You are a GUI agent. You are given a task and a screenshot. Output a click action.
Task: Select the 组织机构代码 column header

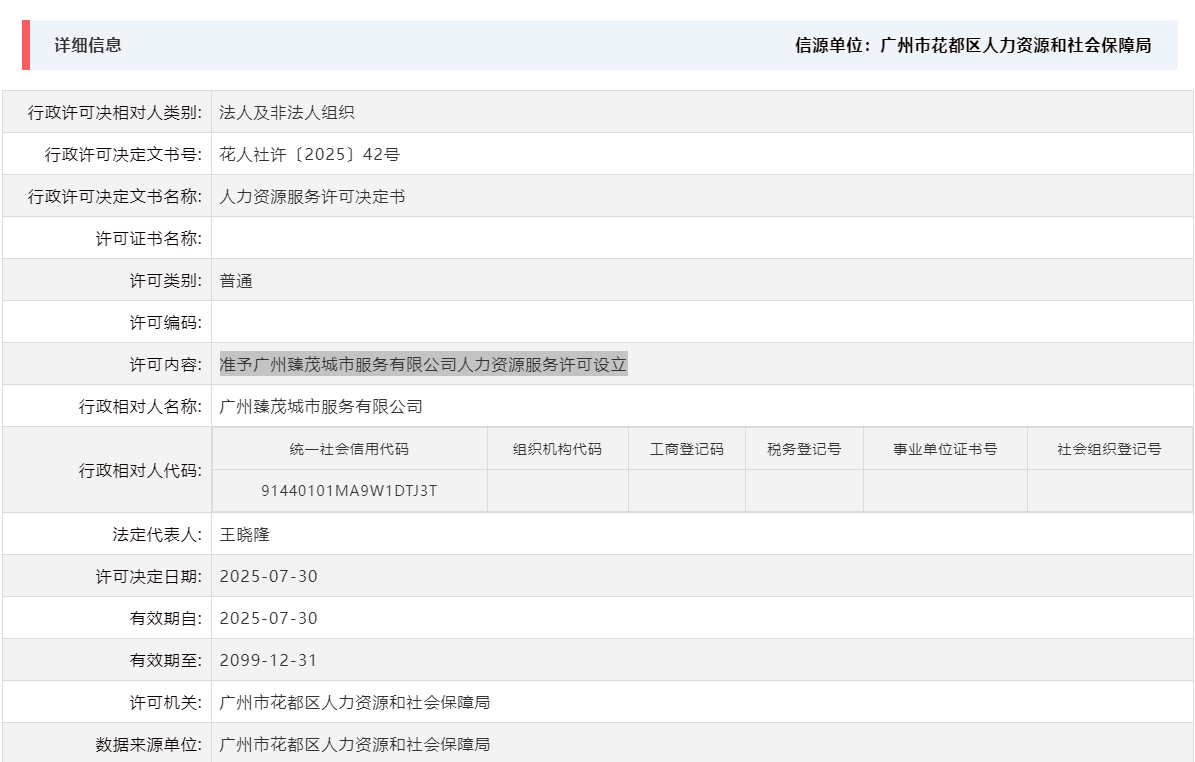(x=555, y=449)
